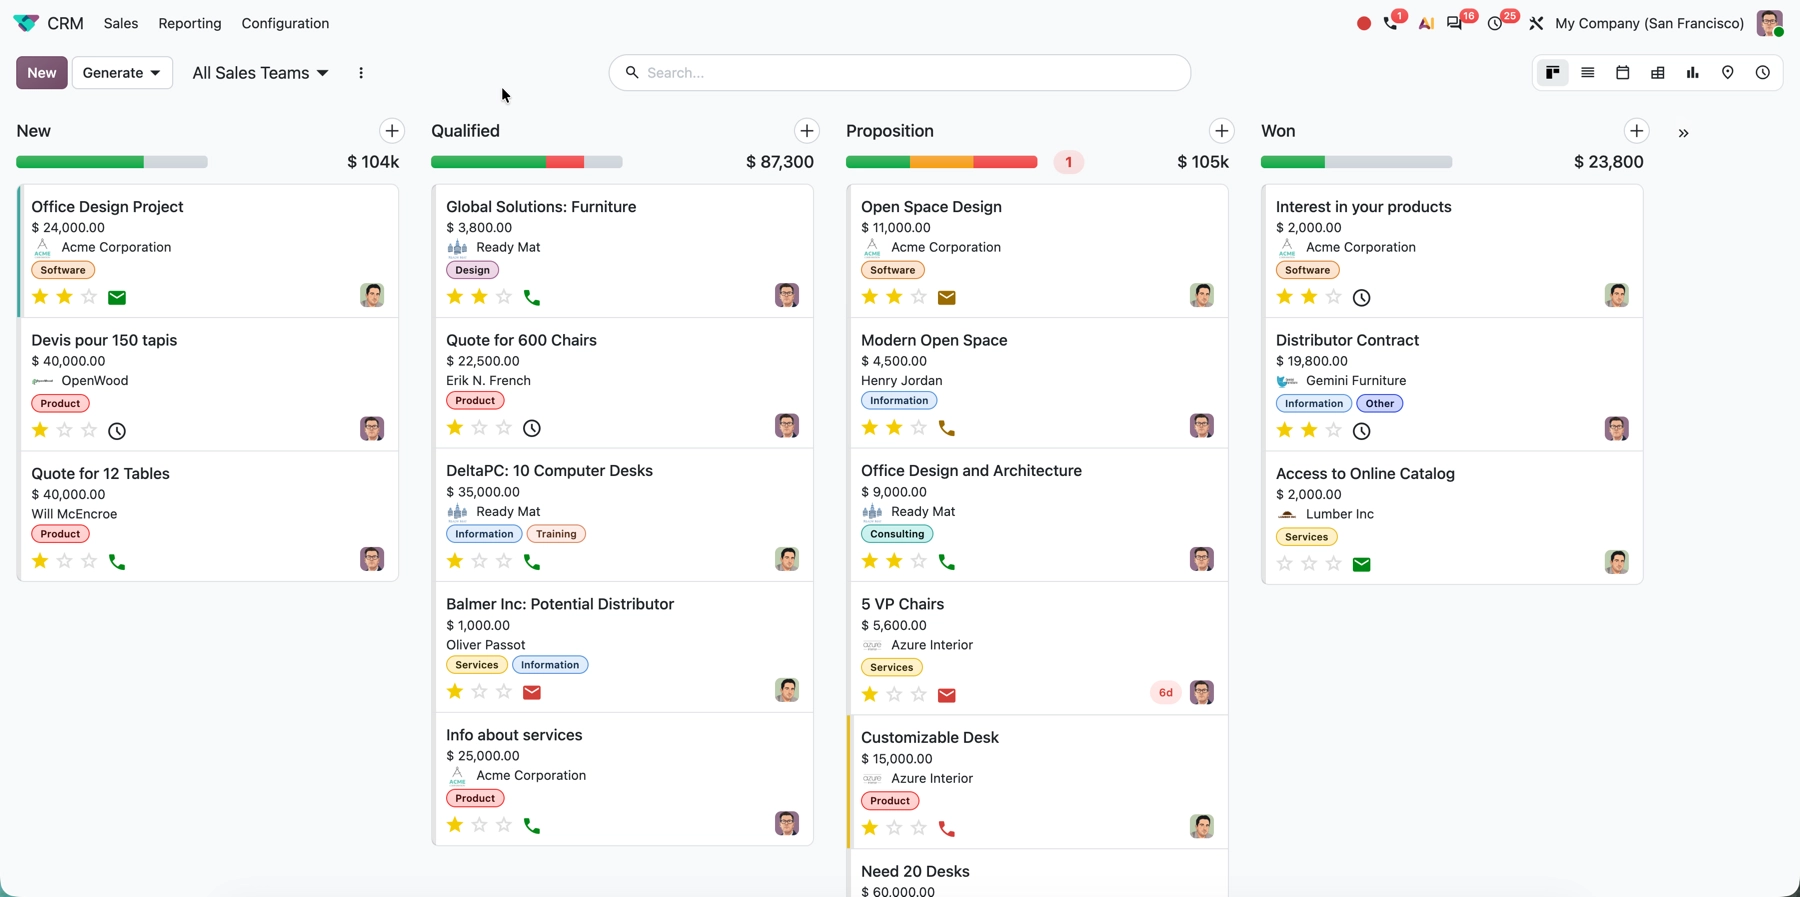Add a quick lead in Won column
1800x897 pixels.
click(x=1637, y=131)
